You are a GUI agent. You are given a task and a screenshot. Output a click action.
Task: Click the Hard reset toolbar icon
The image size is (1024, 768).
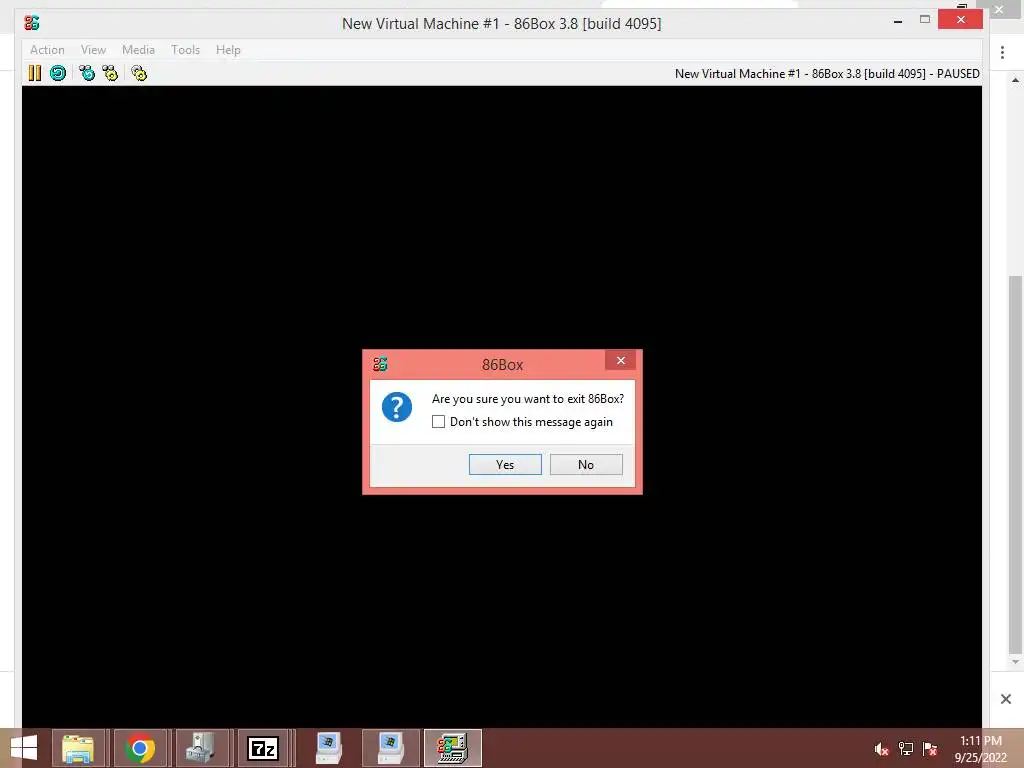[x=58, y=73]
